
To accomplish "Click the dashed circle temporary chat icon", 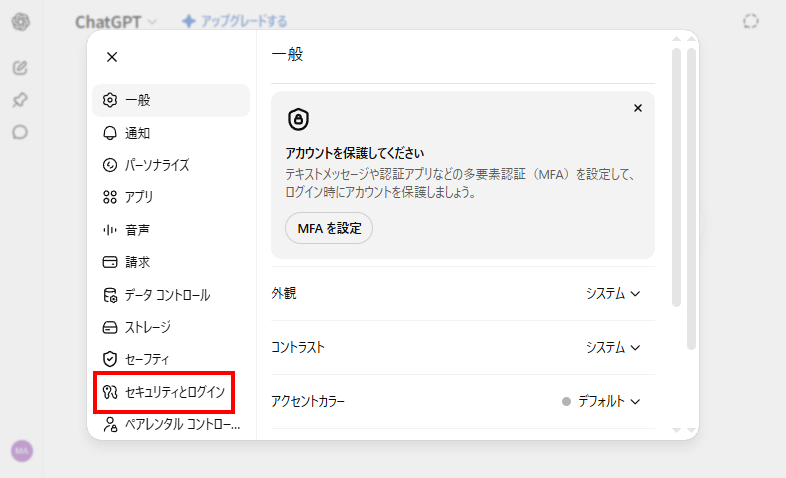I will point(750,22).
